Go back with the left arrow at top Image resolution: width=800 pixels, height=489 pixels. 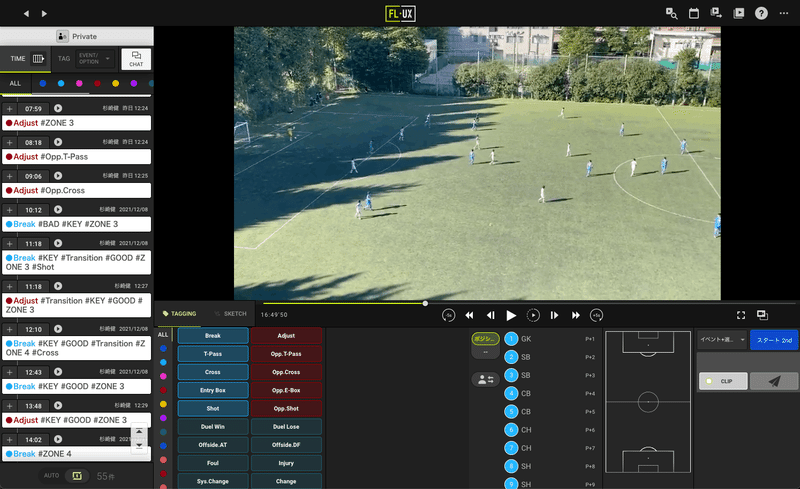click(26, 14)
